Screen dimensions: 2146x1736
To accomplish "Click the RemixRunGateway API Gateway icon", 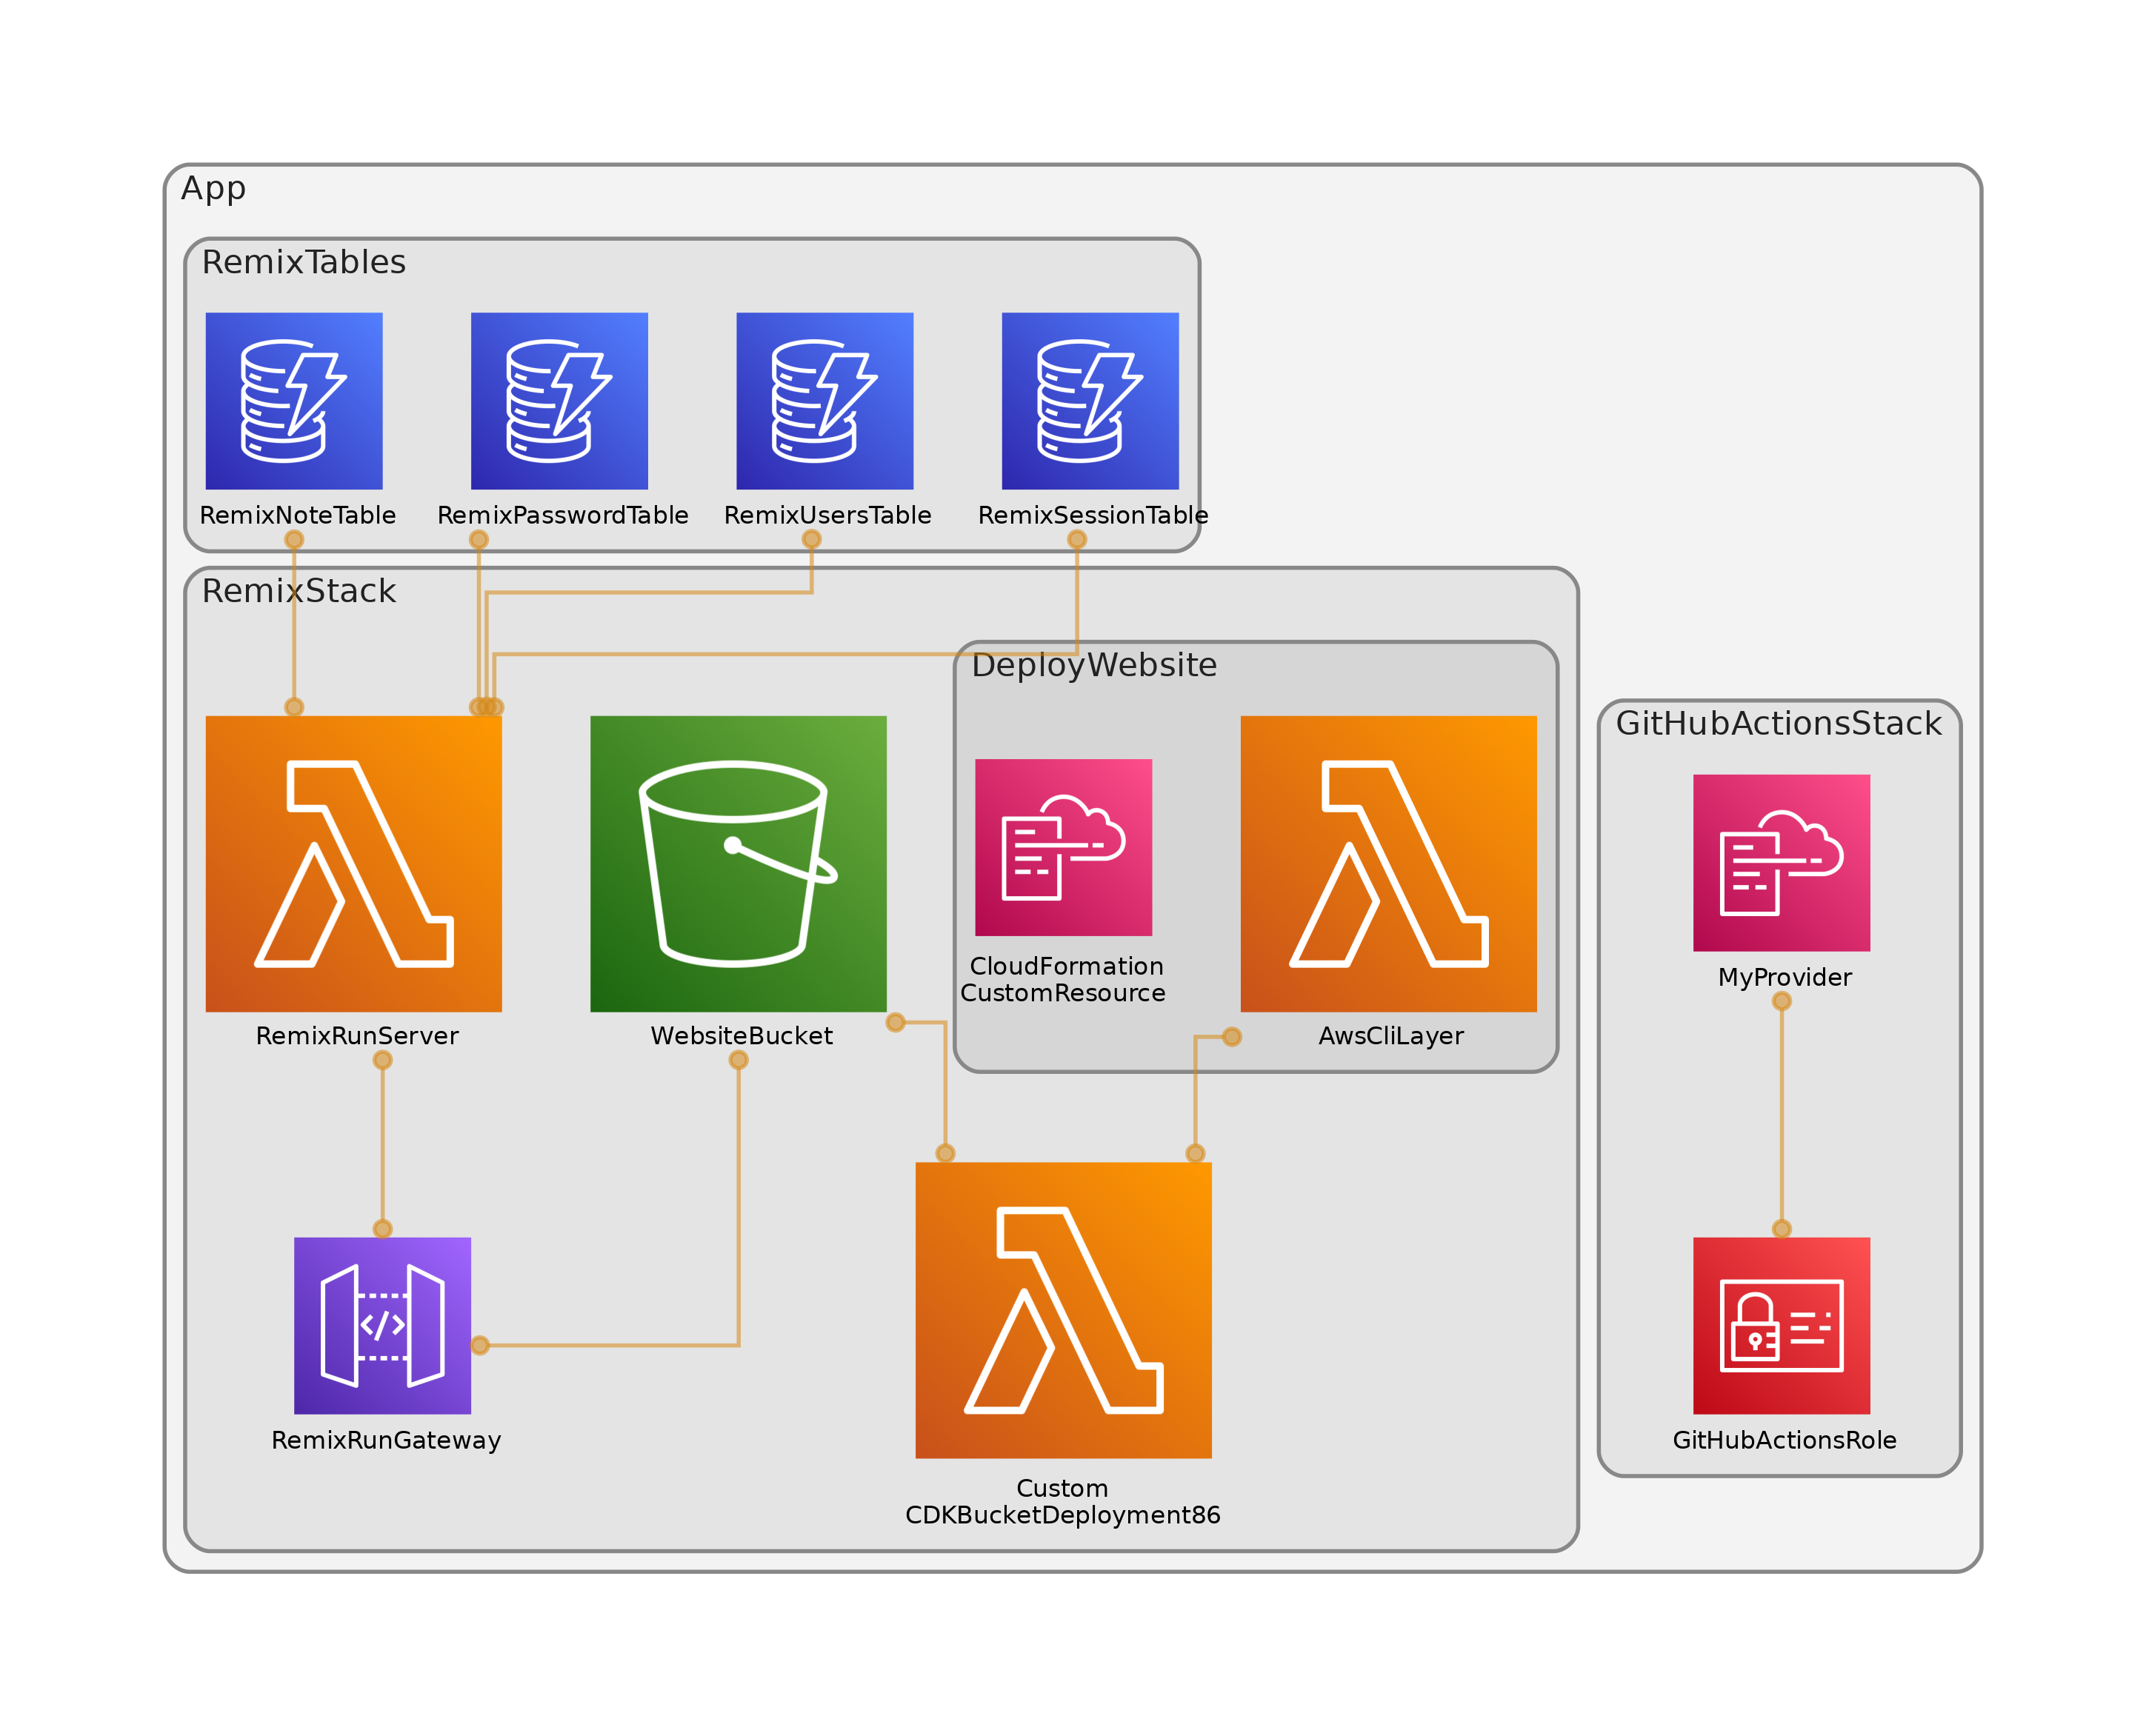I will tap(382, 1325).
